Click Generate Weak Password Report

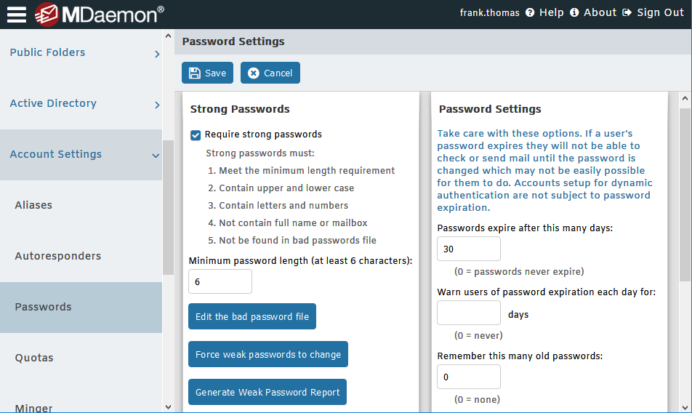(267, 392)
